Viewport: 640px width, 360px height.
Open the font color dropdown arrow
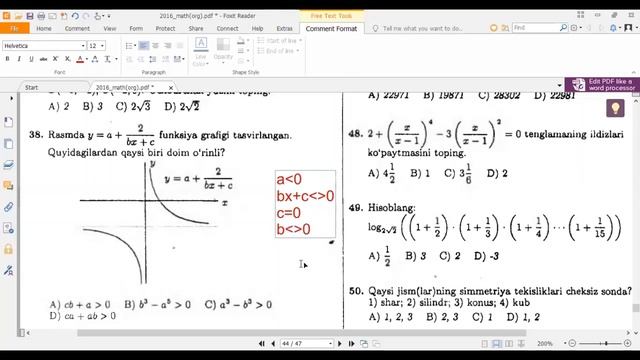tap(87, 59)
